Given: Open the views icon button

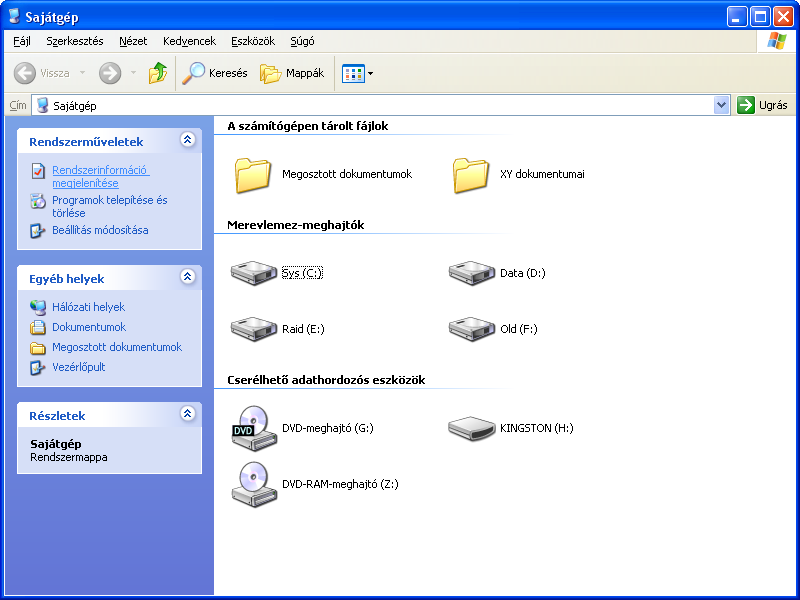Looking at the screenshot, I should pyautogui.click(x=353, y=74).
